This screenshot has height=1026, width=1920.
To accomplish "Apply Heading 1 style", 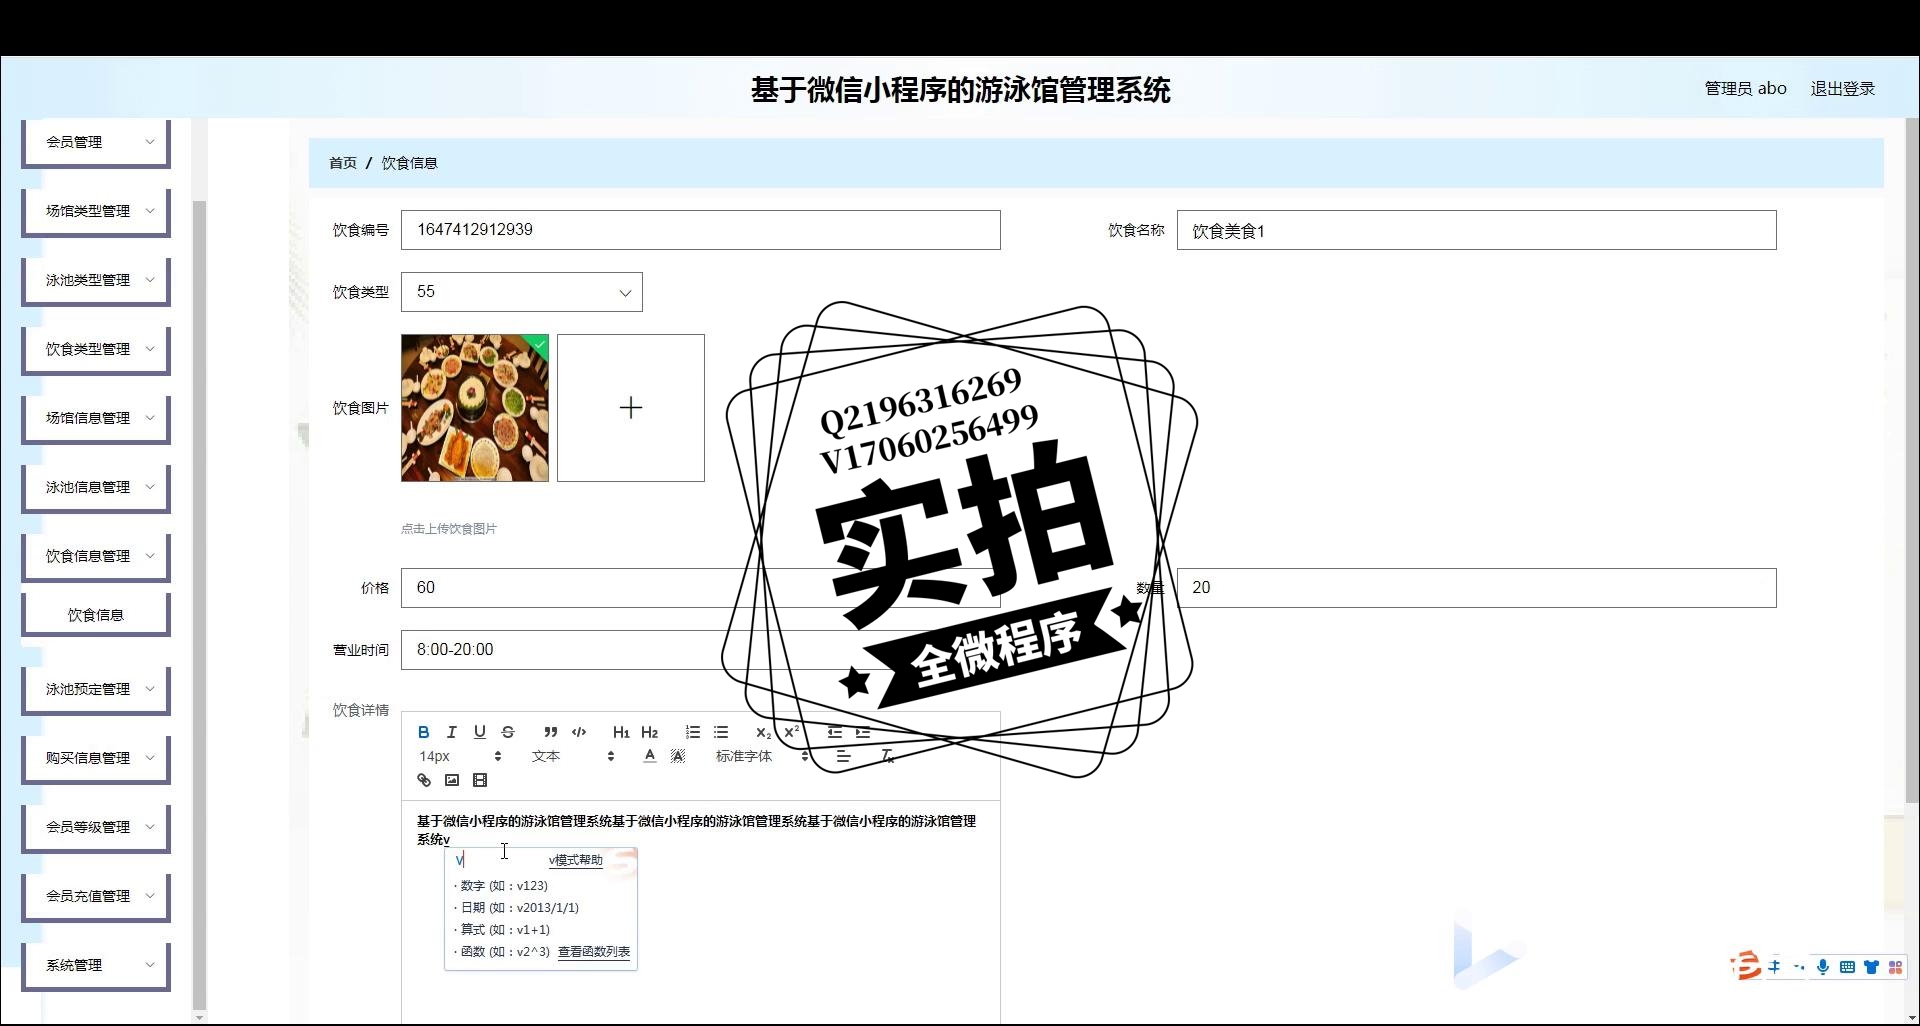I will click(x=621, y=732).
